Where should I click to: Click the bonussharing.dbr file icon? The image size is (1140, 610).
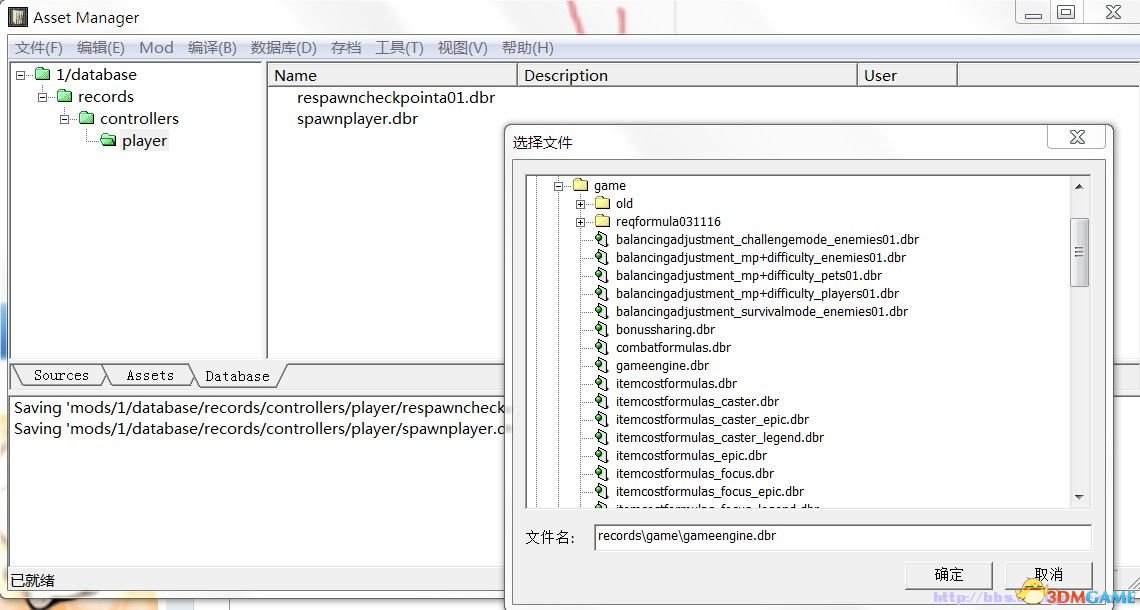(600, 330)
